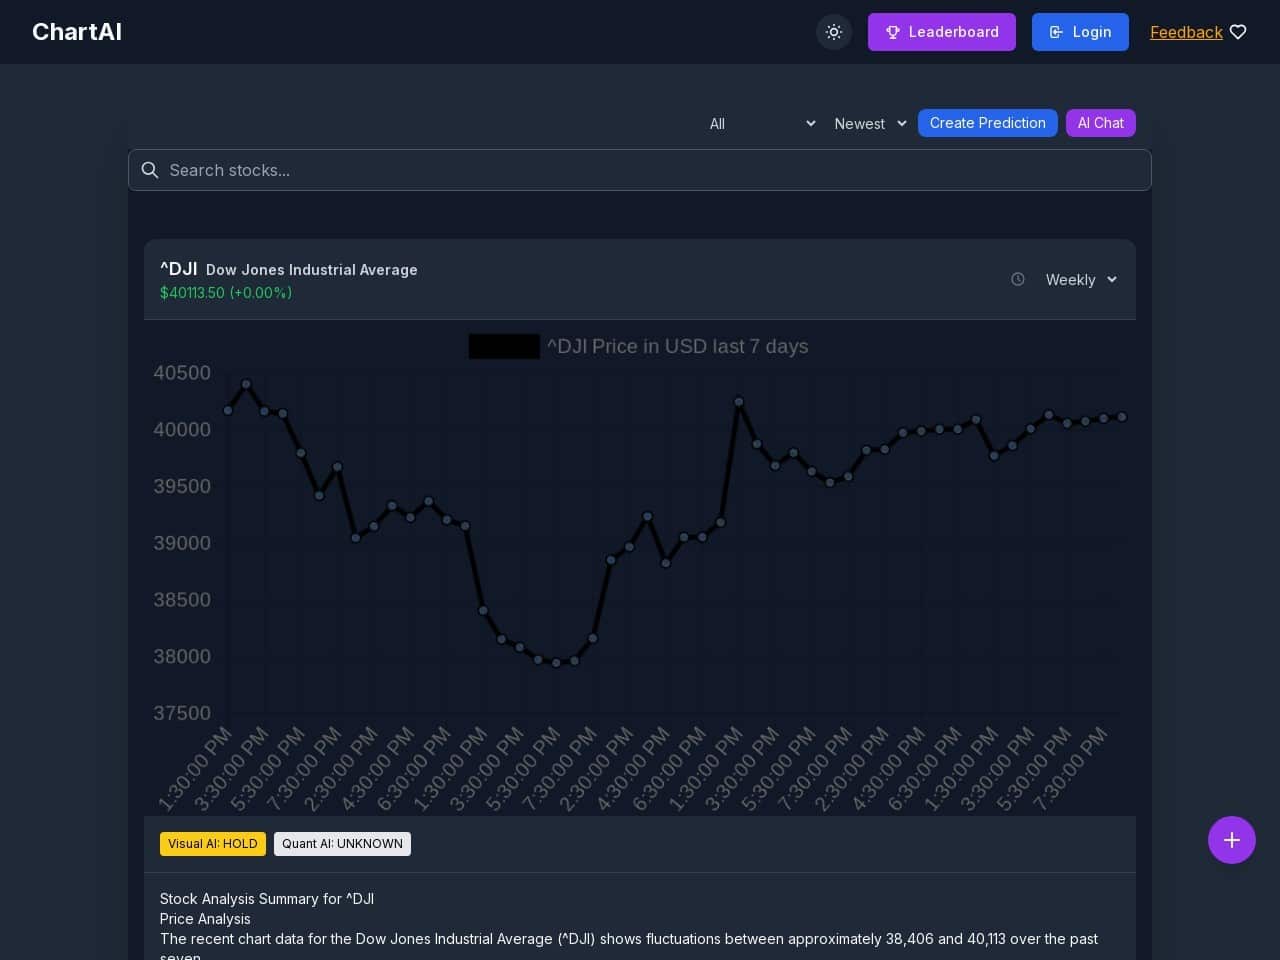
Task: Open AI Chat
Action: tap(1100, 123)
